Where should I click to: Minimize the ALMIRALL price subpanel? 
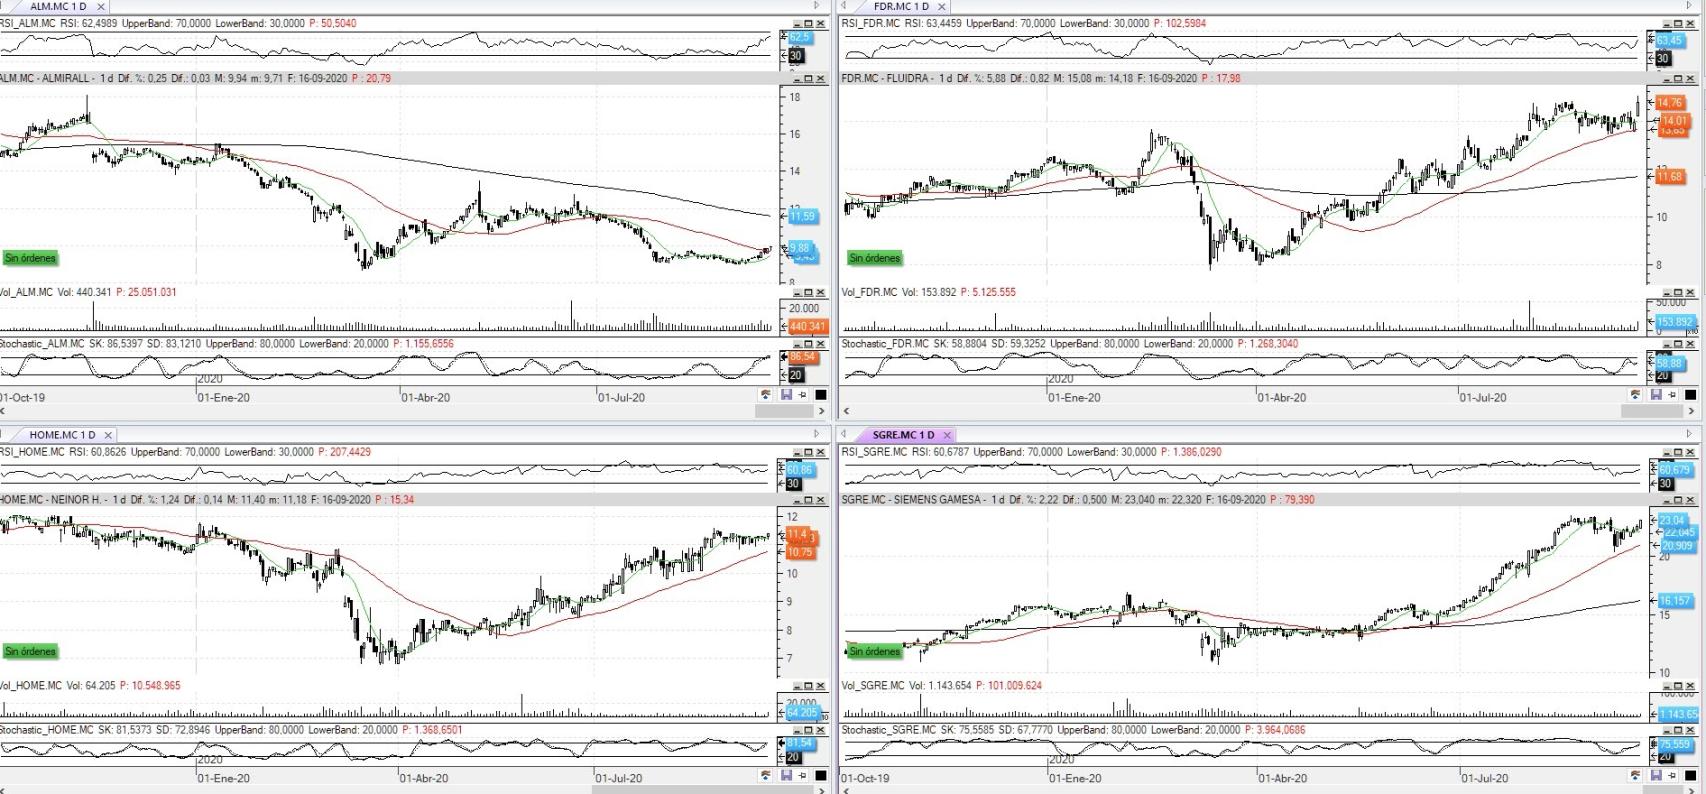pos(797,78)
